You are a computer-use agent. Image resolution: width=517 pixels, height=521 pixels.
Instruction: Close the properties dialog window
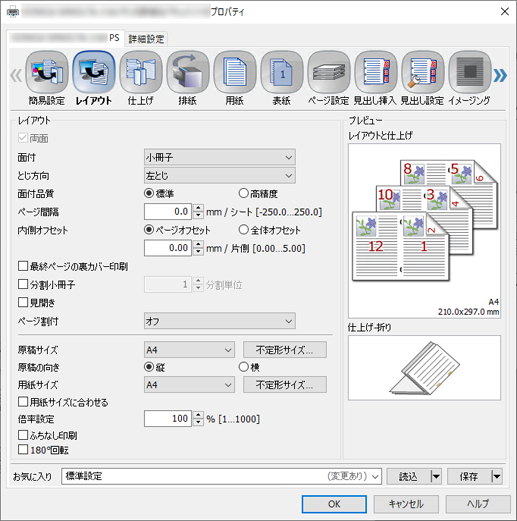pos(505,12)
